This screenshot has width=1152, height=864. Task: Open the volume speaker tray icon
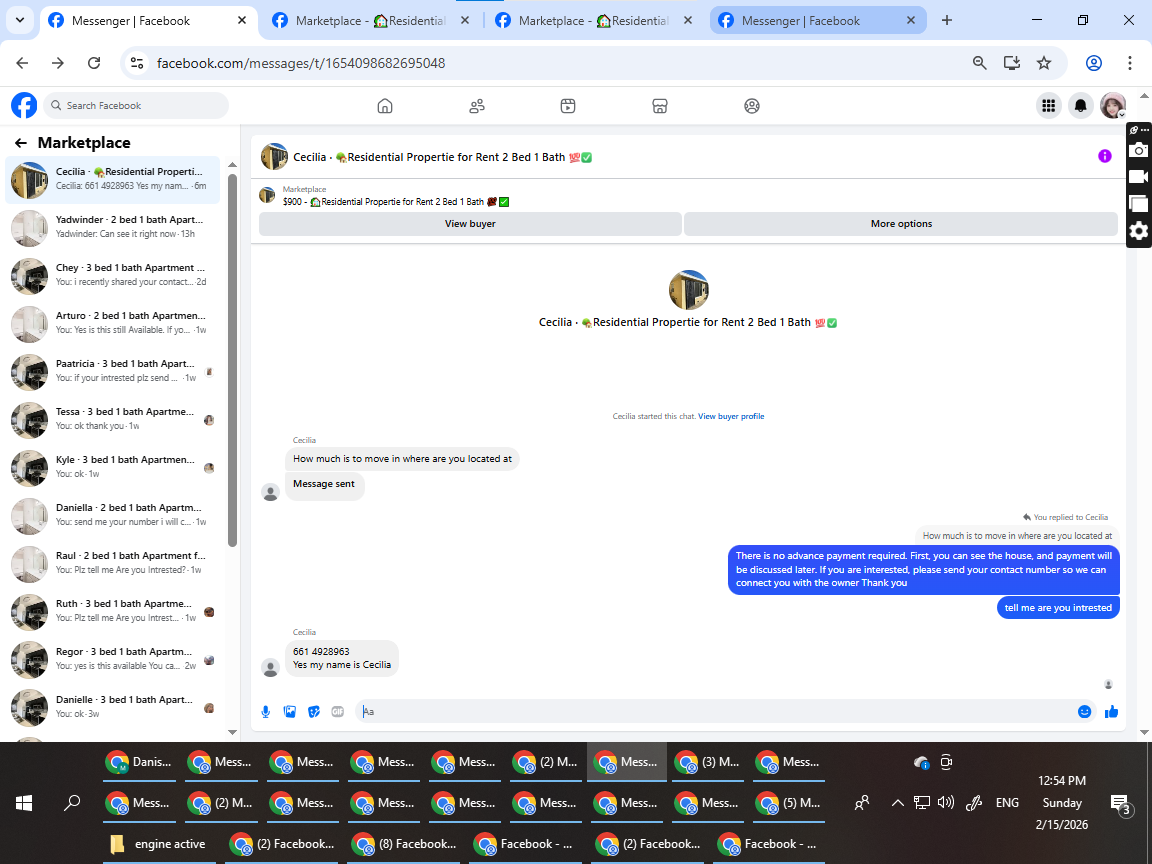946,803
